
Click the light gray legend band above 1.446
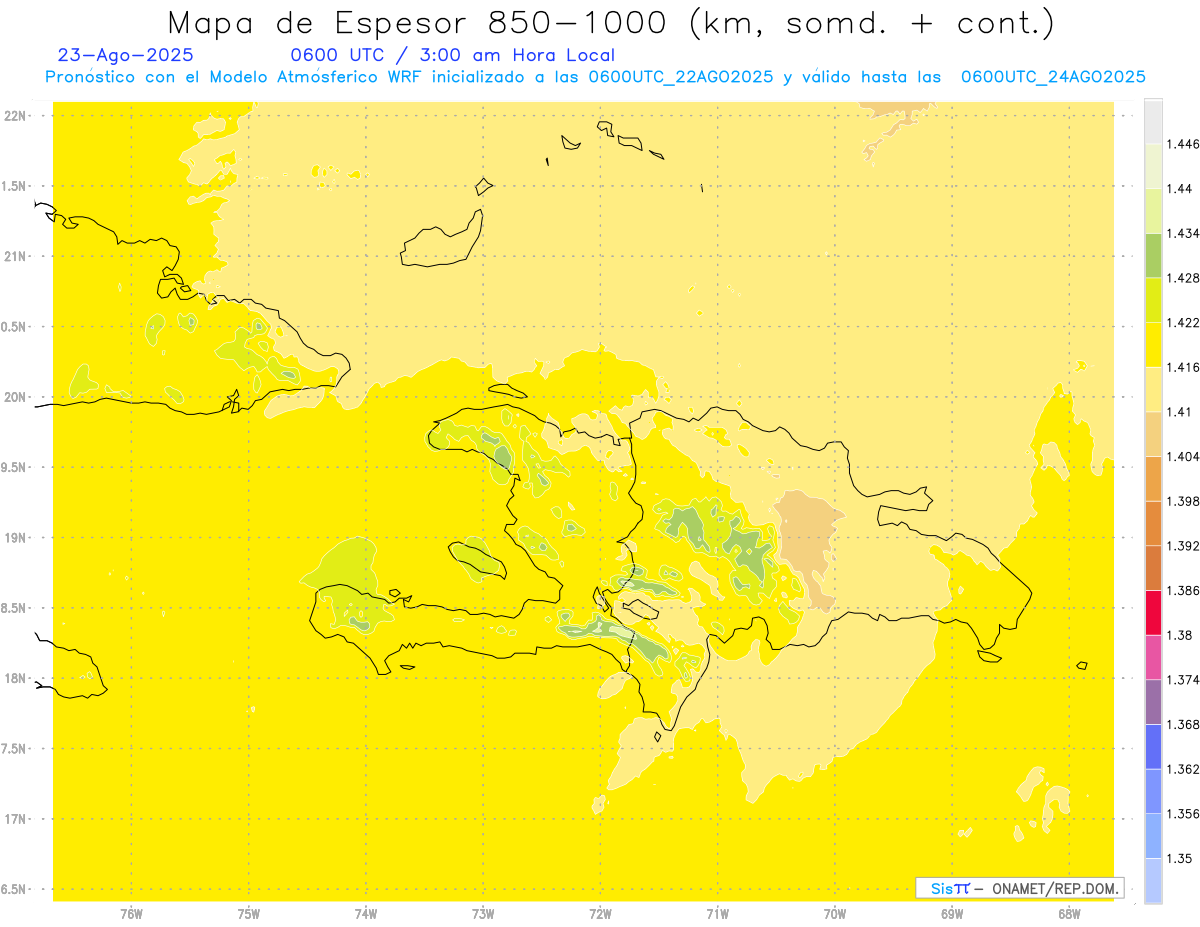[1153, 122]
